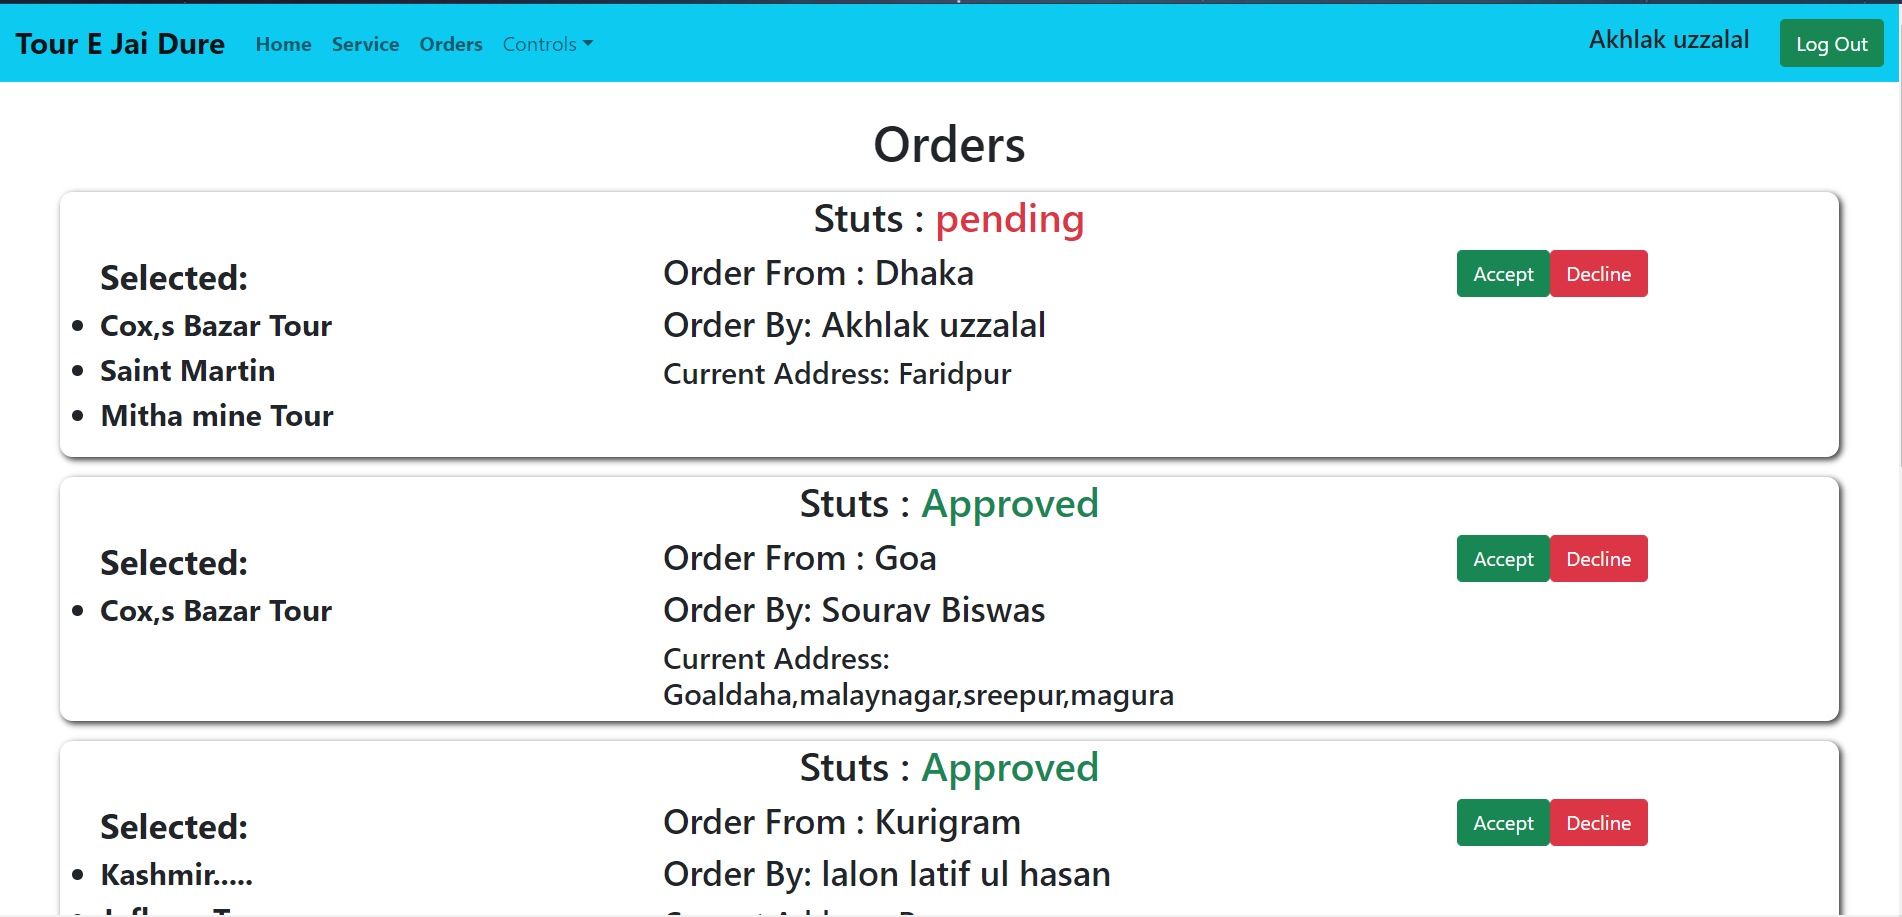This screenshot has height=917, width=1902.
Task: Click the Tour E Jai Dure brand logo
Action: click(x=120, y=44)
